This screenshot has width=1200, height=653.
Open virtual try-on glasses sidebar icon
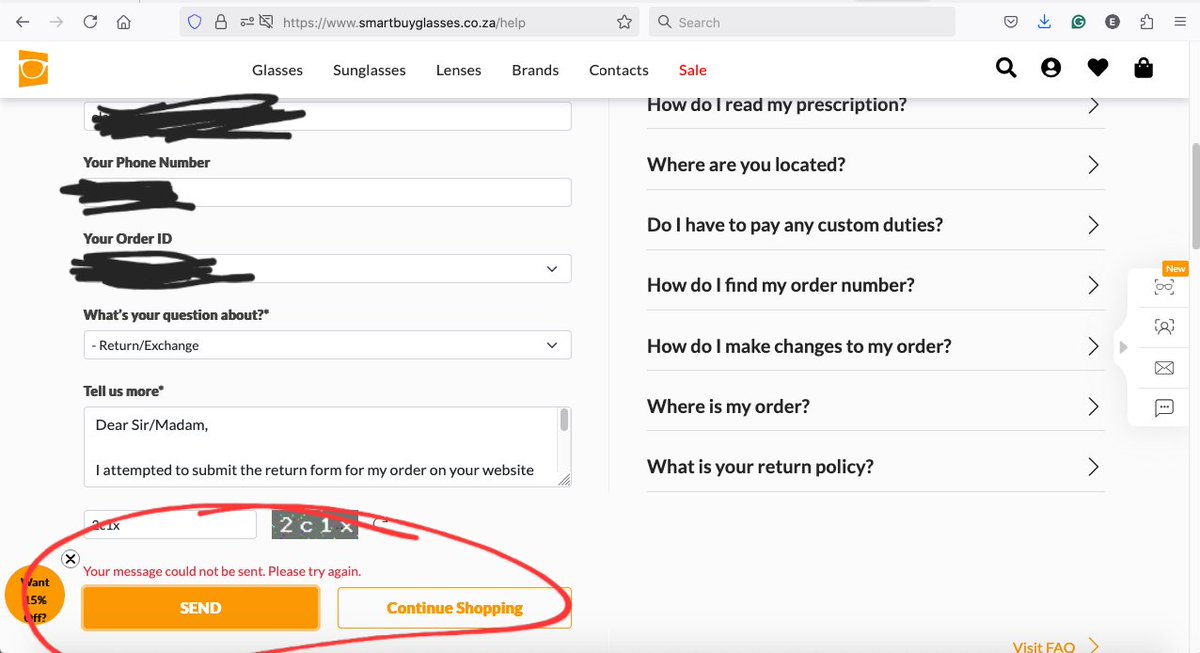[x=1164, y=287]
